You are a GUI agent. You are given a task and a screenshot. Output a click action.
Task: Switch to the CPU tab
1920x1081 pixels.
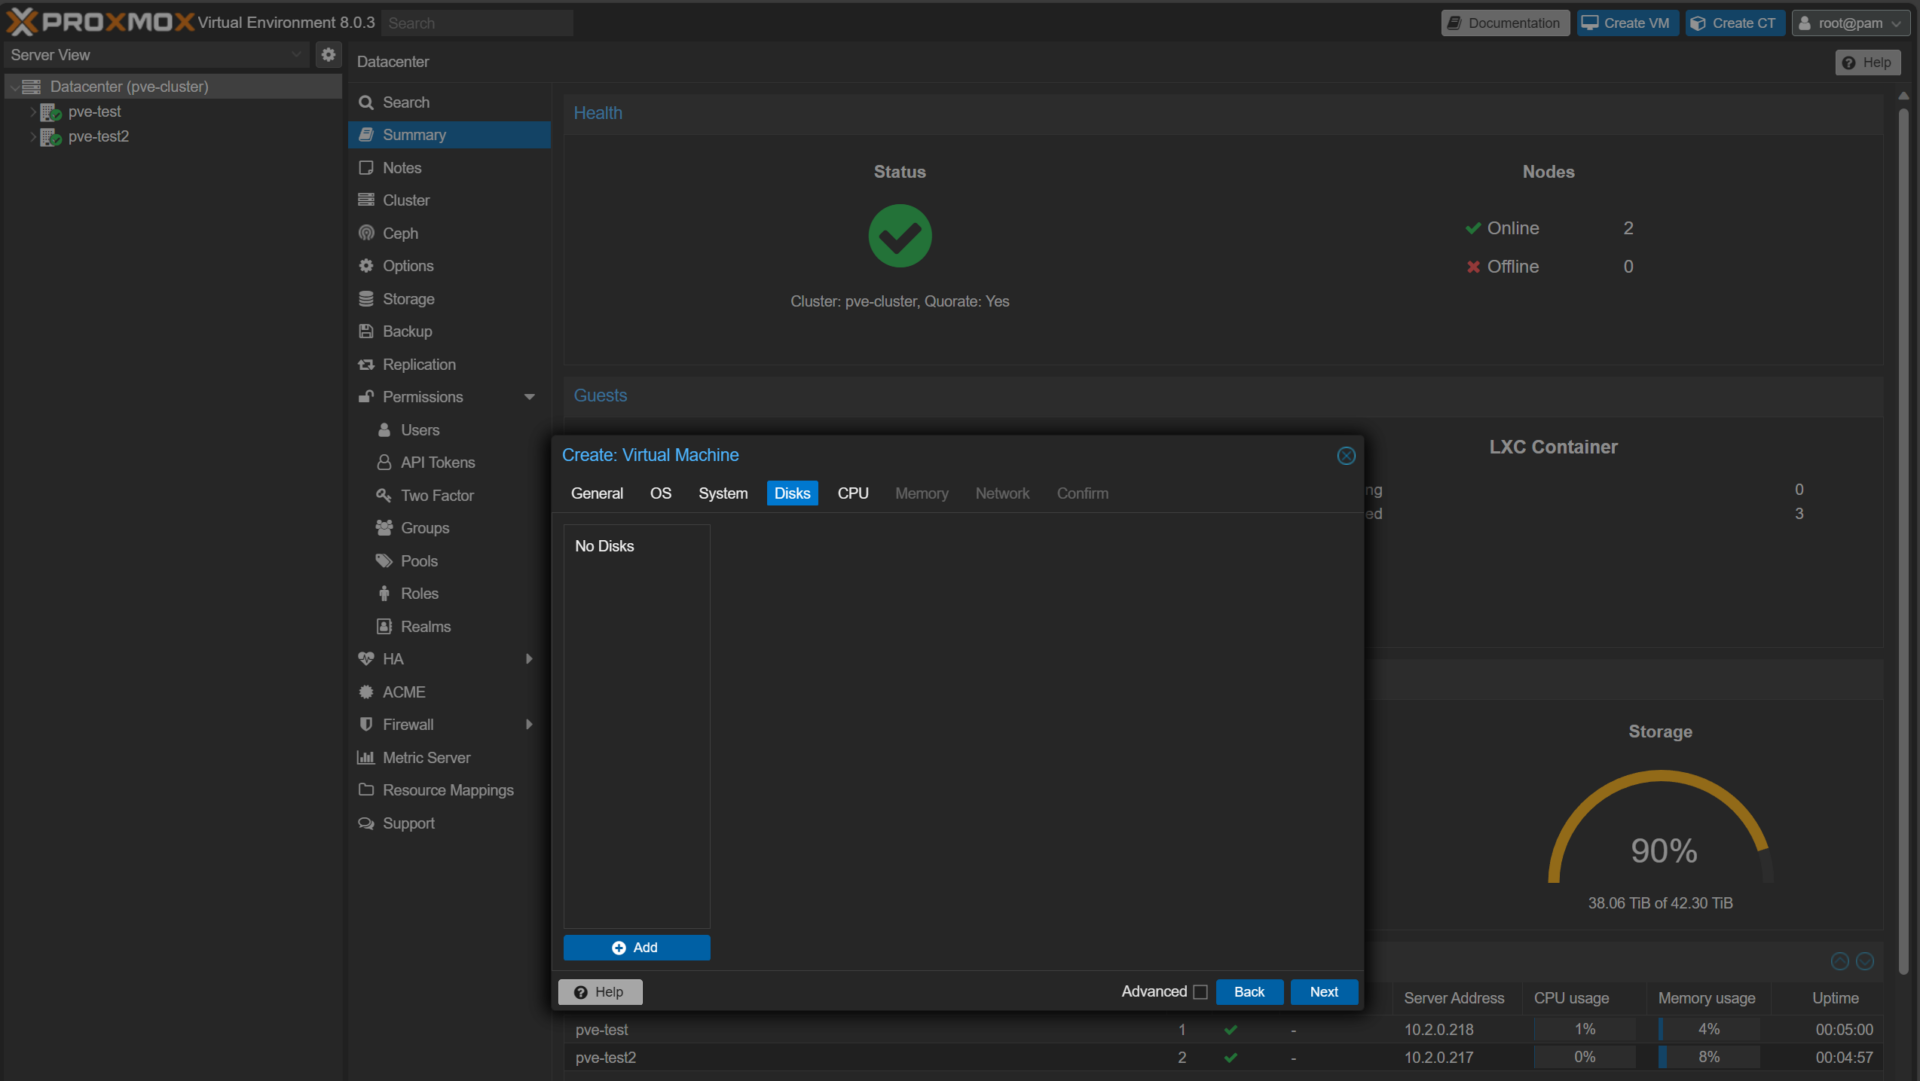point(853,493)
